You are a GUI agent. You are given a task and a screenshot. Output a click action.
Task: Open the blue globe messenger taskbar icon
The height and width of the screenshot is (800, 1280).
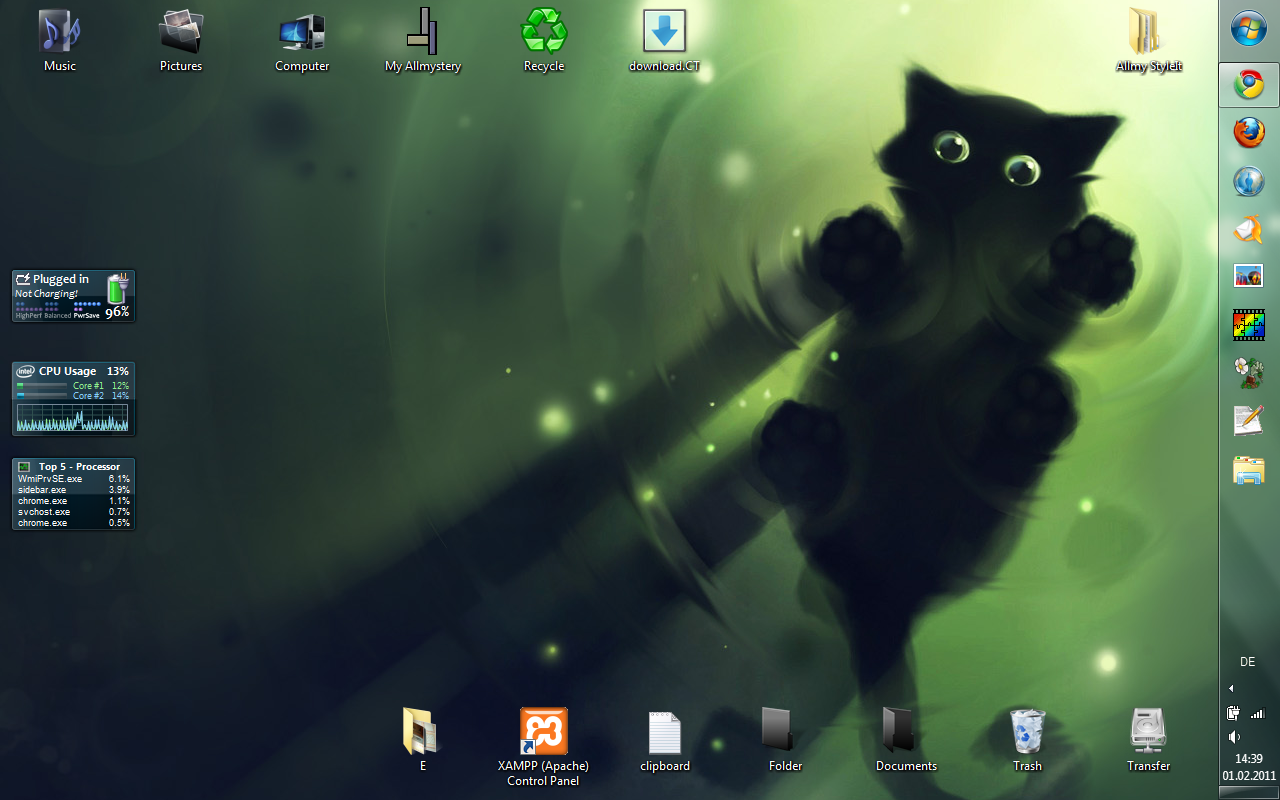1248,181
